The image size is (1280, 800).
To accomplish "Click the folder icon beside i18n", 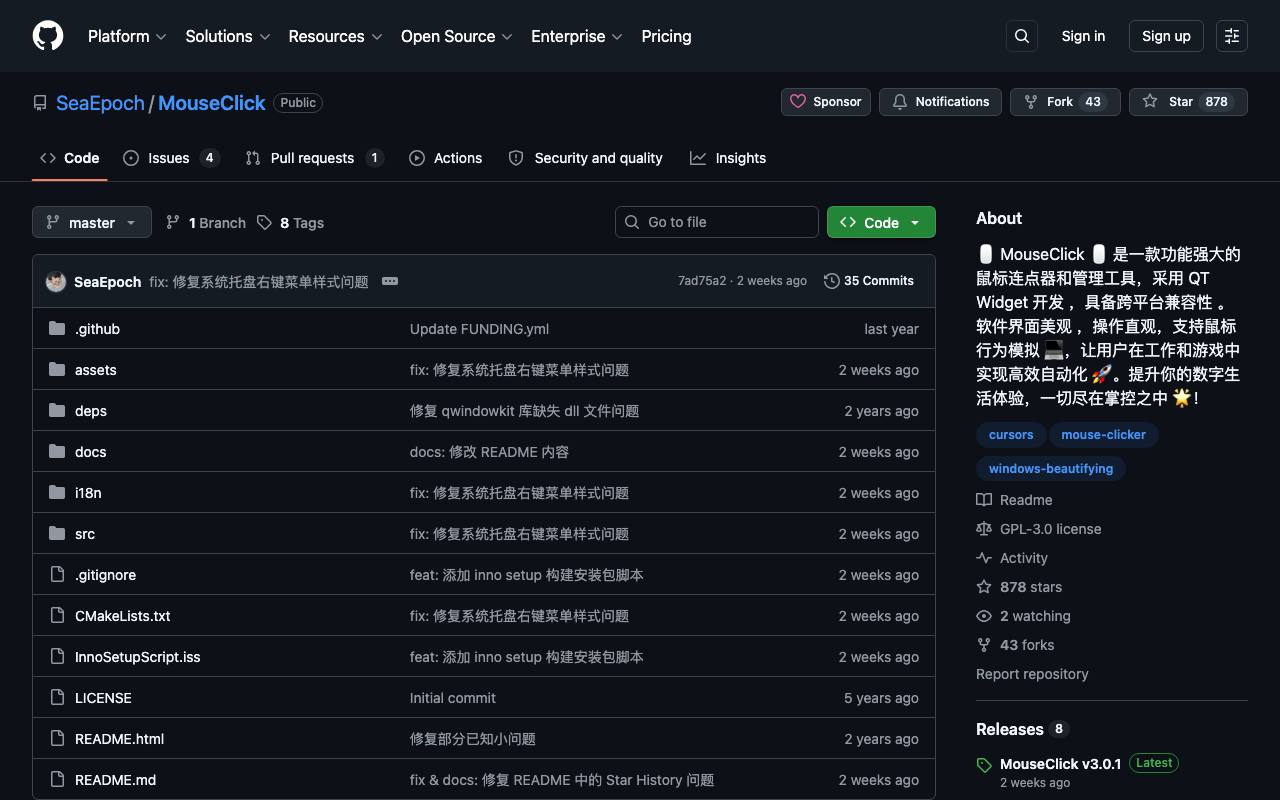I will tap(57, 493).
